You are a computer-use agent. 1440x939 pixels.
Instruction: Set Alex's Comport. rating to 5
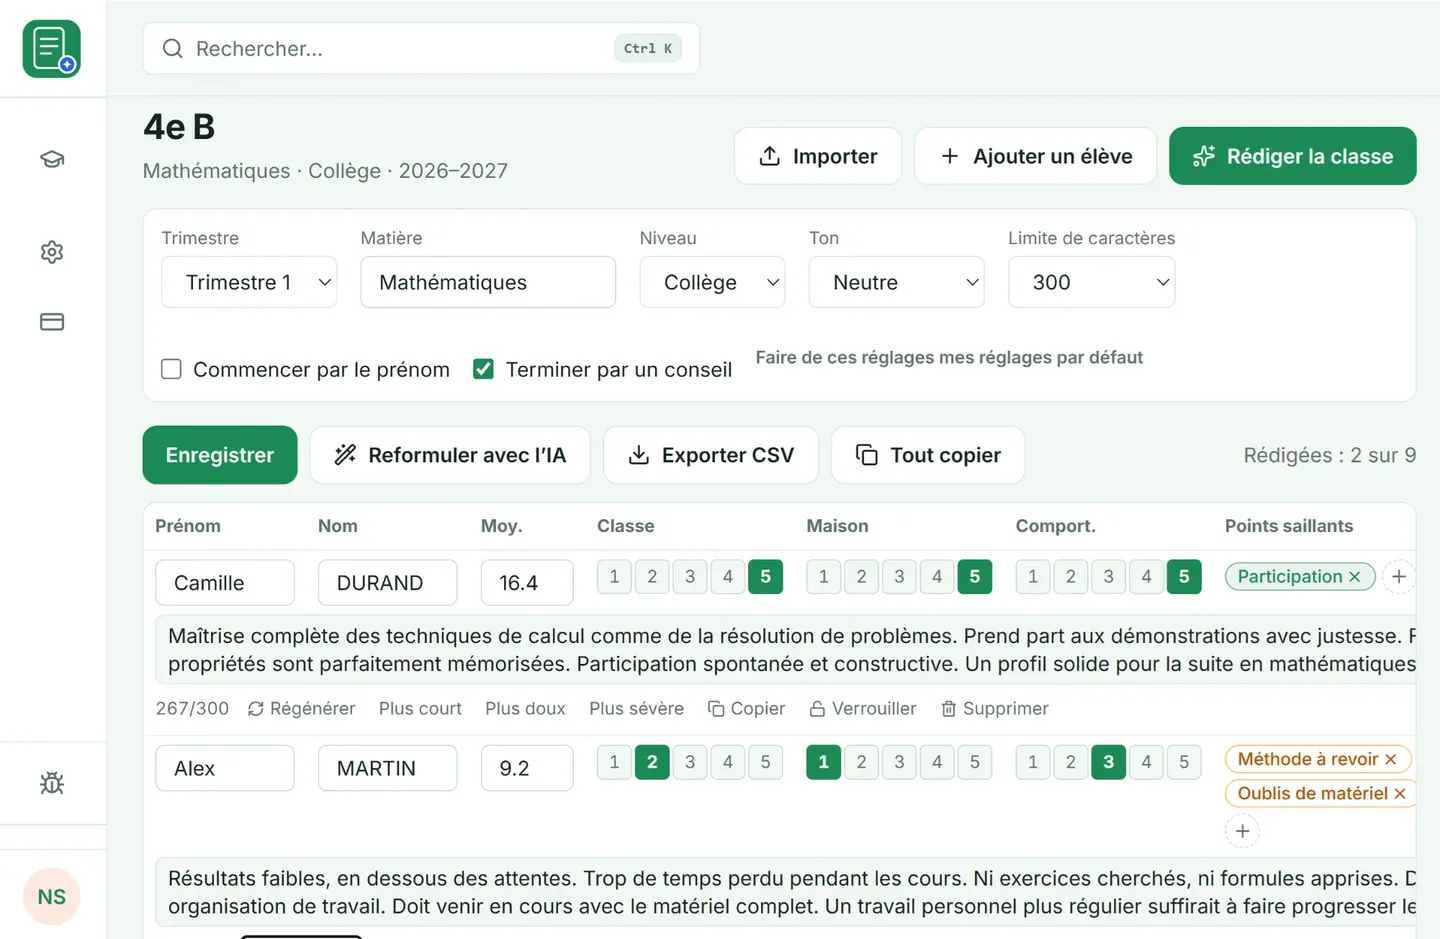[1184, 762]
